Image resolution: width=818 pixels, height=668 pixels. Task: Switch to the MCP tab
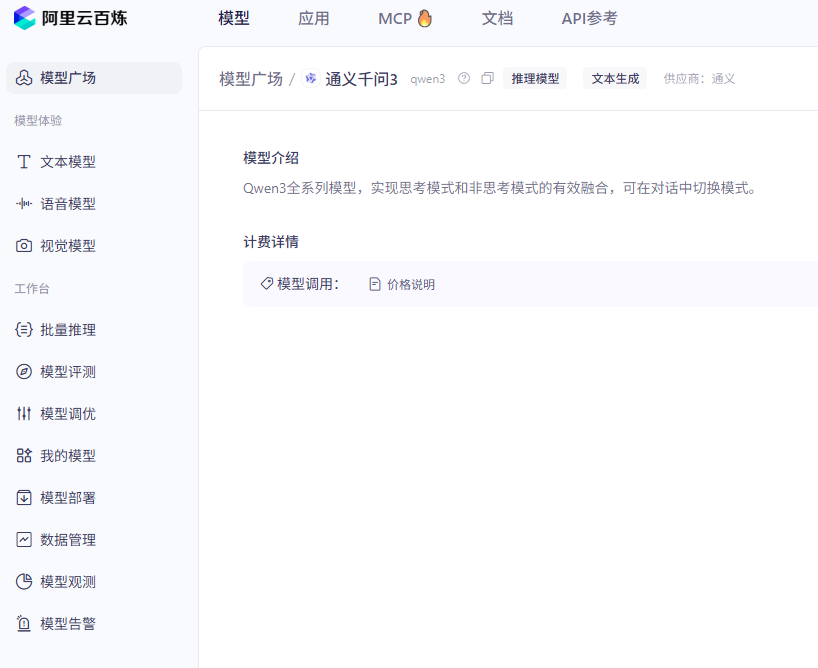point(404,18)
